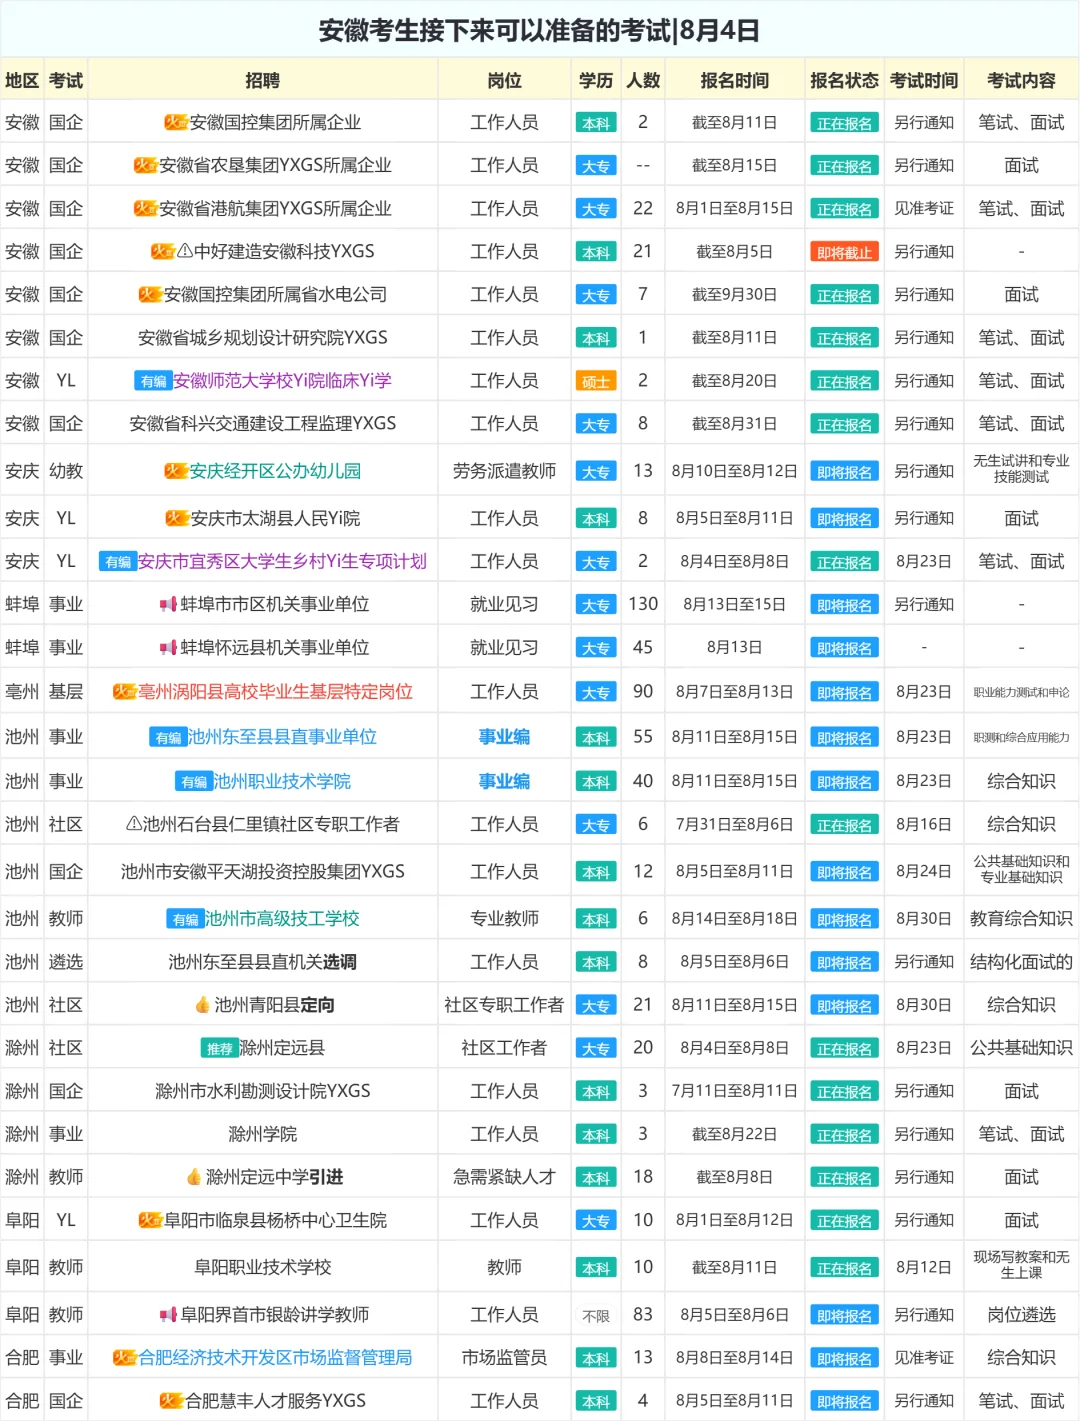Click 有编 badge before 池州职业技术学院

tap(194, 781)
